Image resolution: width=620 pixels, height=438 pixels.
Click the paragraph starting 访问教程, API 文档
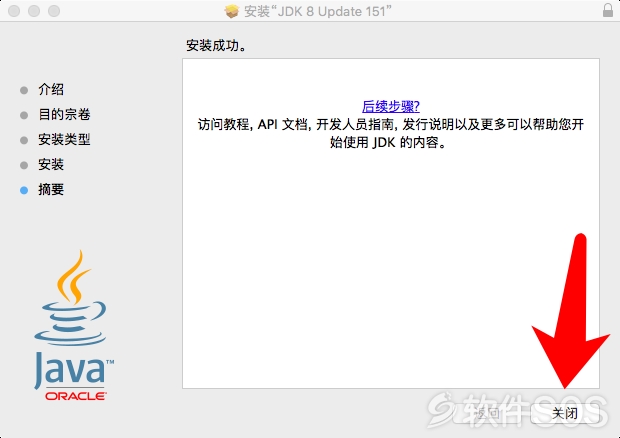391,133
